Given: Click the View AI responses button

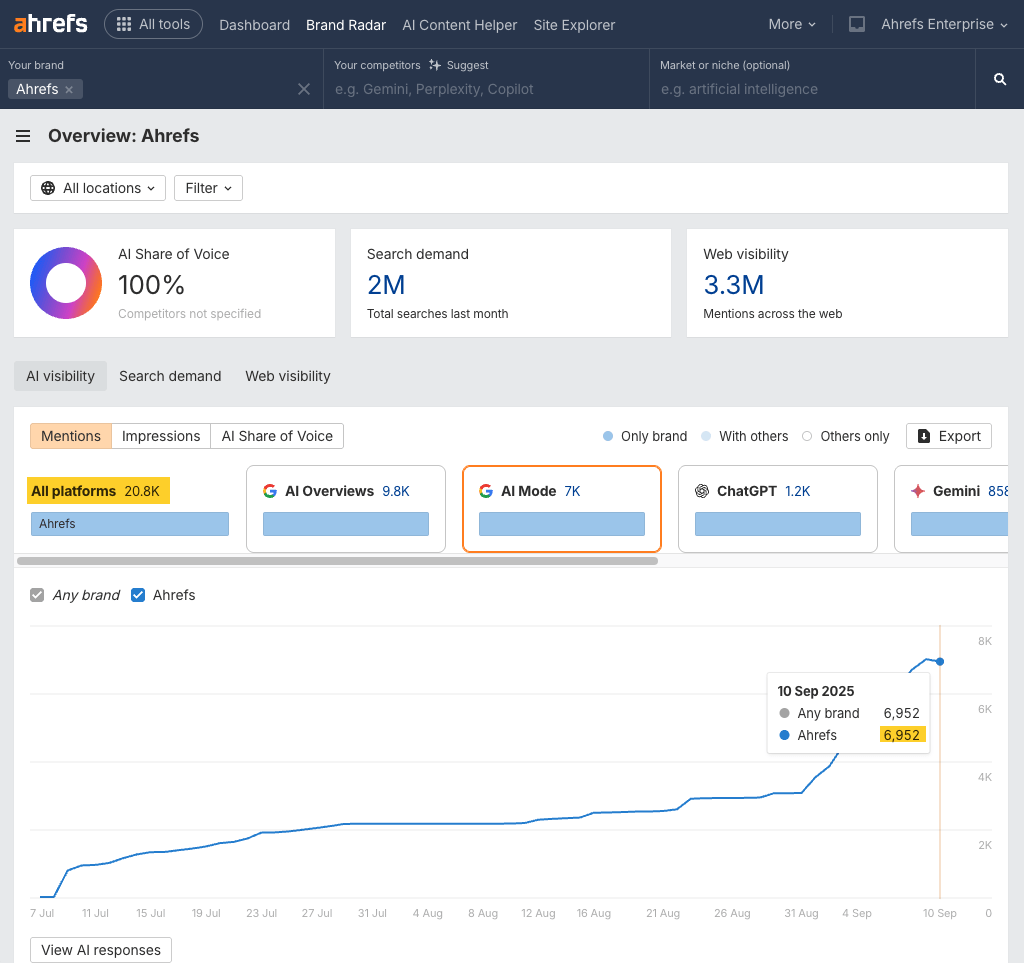Looking at the screenshot, I should click(100, 949).
